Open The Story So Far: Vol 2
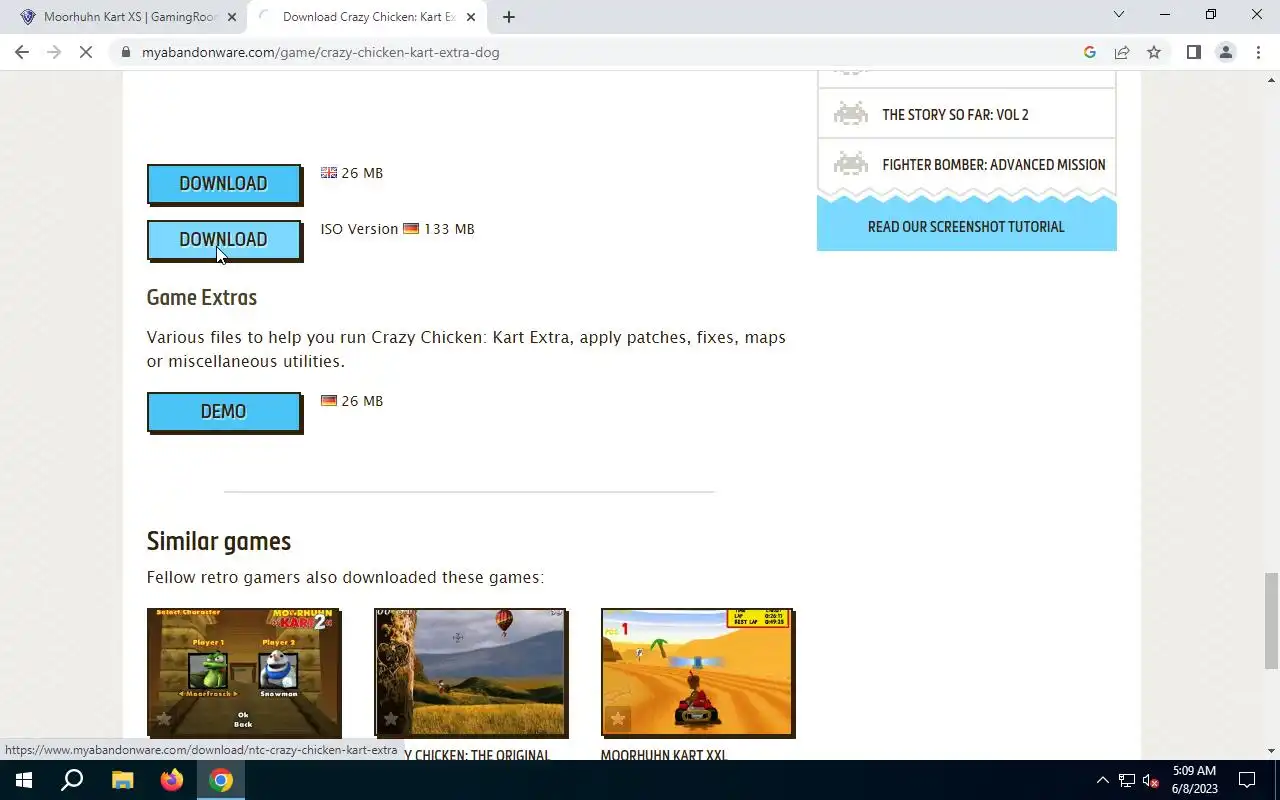The height and width of the screenshot is (800, 1280). (955, 114)
